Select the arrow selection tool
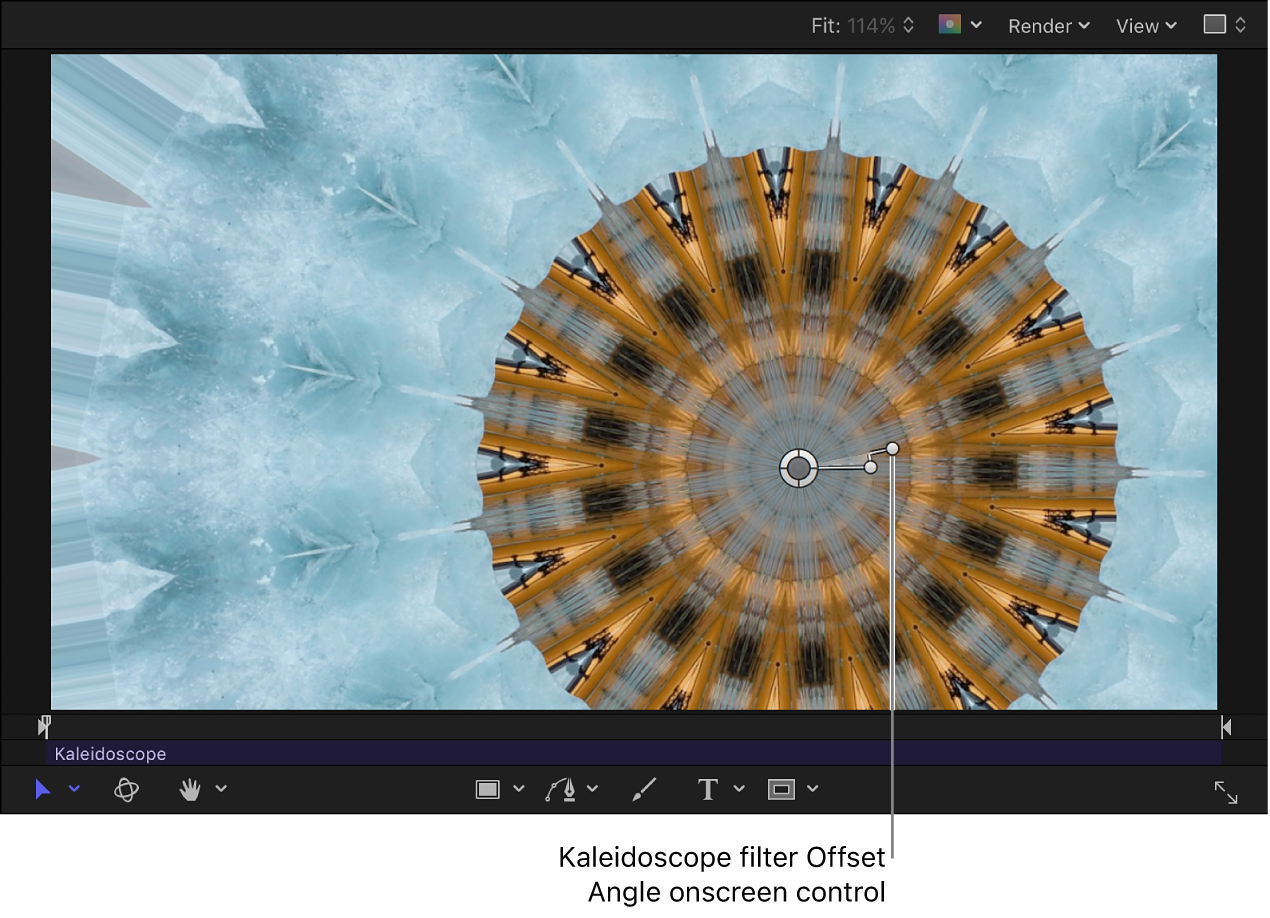The image size is (1270, 918). [x=42, y=789]
